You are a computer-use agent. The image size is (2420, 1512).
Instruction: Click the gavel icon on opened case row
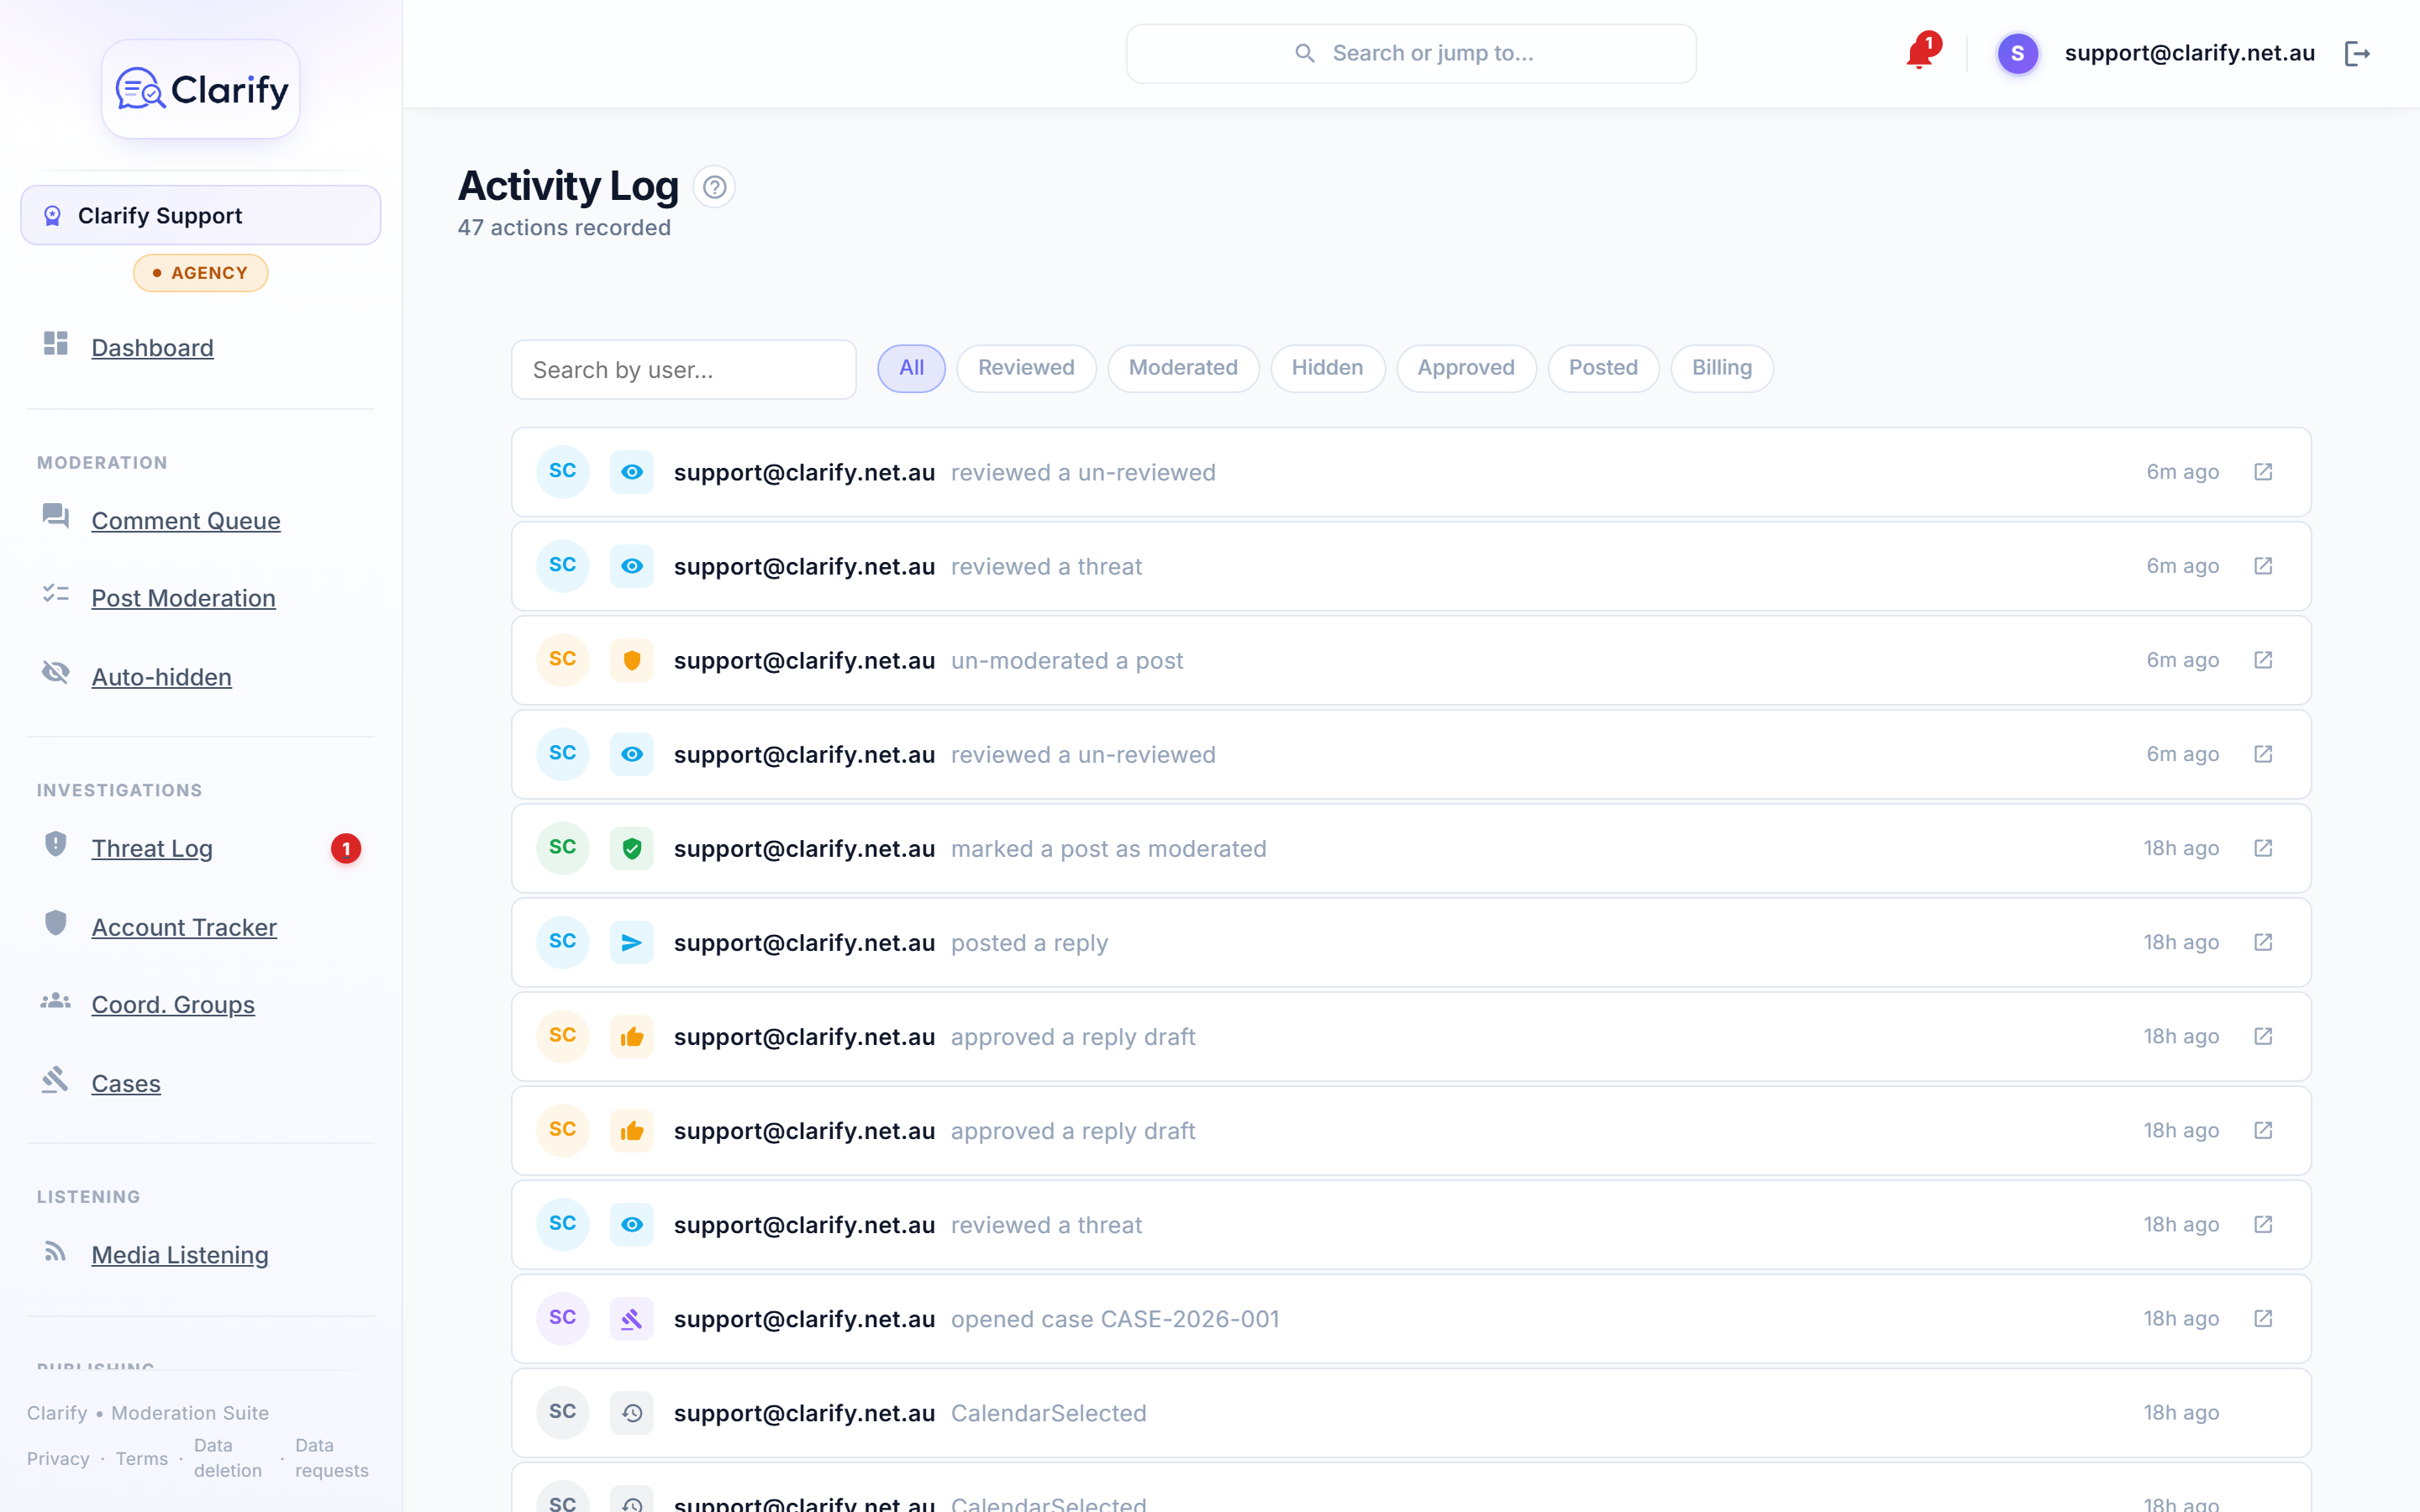pyautogui.click(x=632, y=1319)
